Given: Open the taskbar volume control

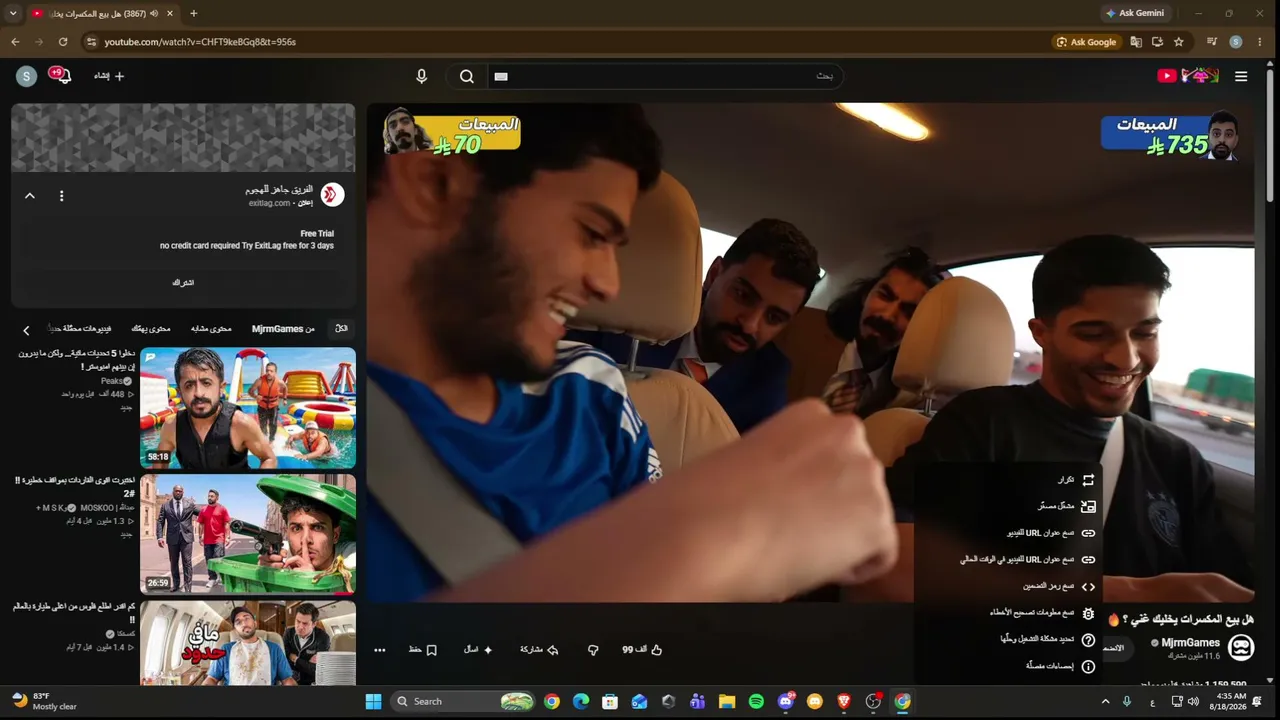Looking at the screenshot, I should point(1194,702).
